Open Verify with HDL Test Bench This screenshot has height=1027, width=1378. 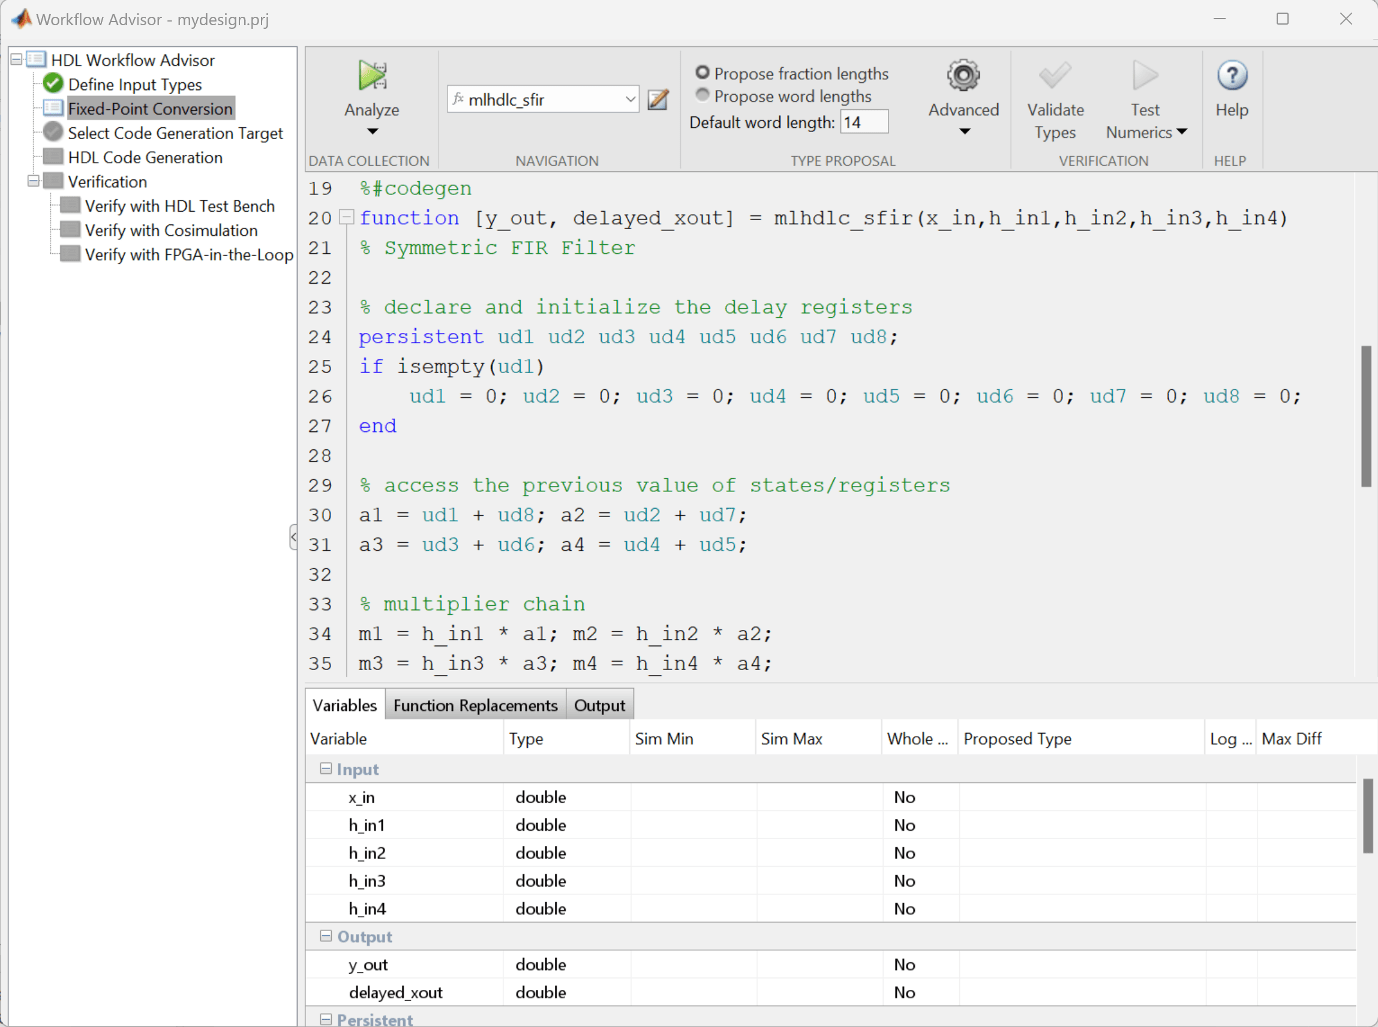click(179, 206)
